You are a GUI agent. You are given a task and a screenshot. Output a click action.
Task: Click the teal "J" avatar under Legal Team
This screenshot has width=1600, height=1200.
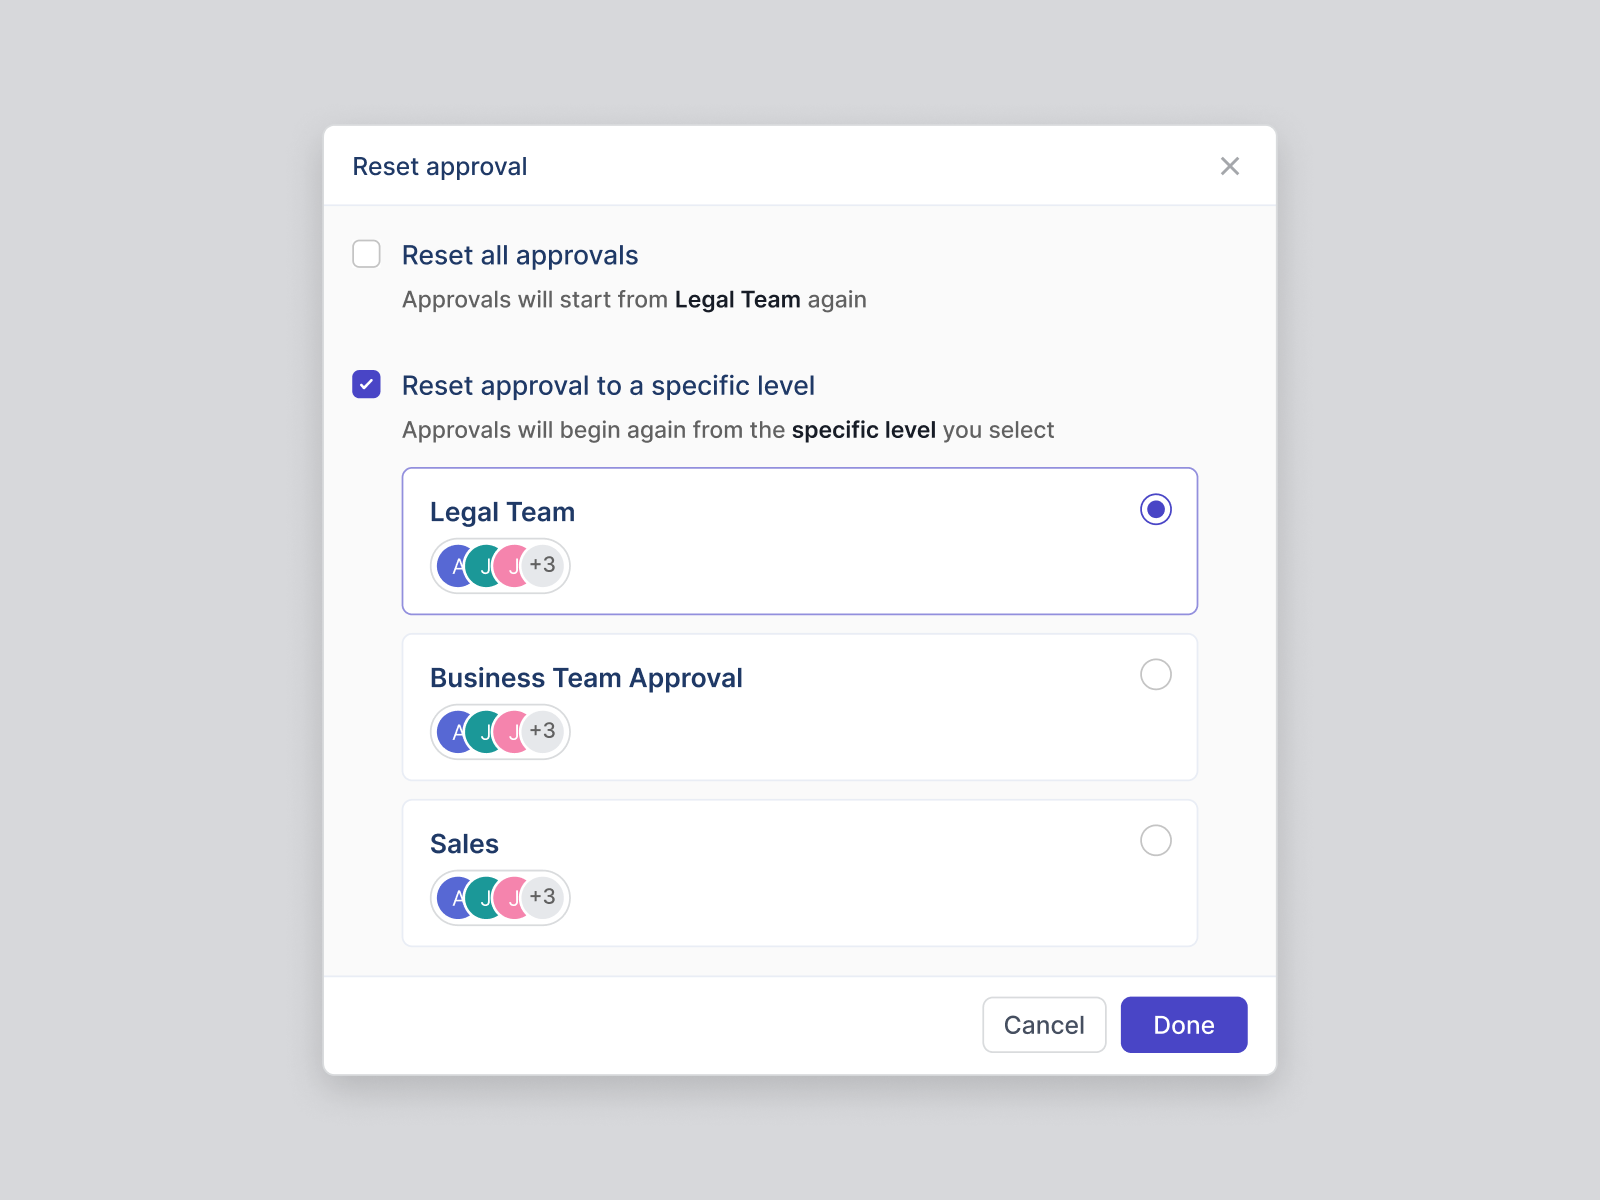485,565
